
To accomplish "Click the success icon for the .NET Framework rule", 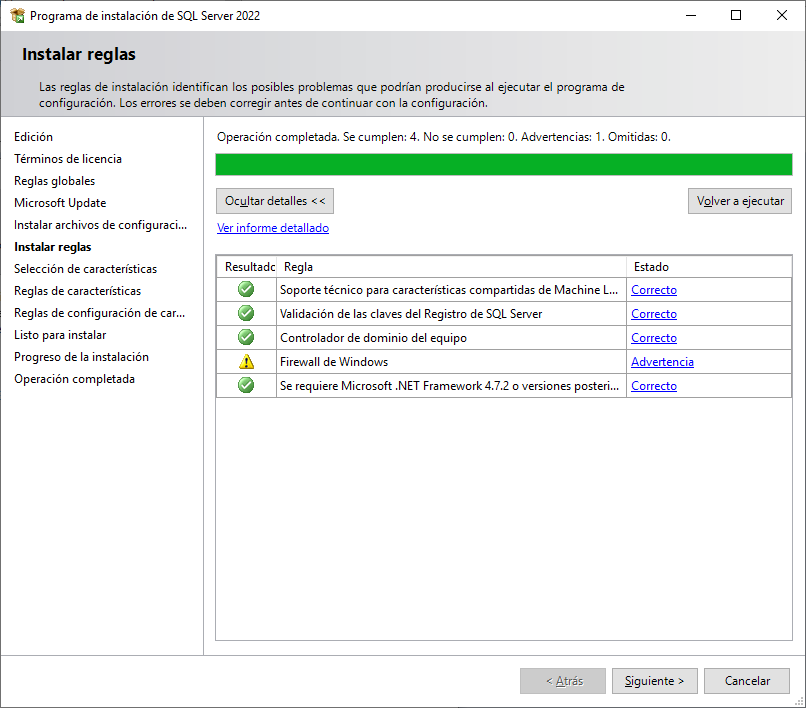I will [245, 385].
